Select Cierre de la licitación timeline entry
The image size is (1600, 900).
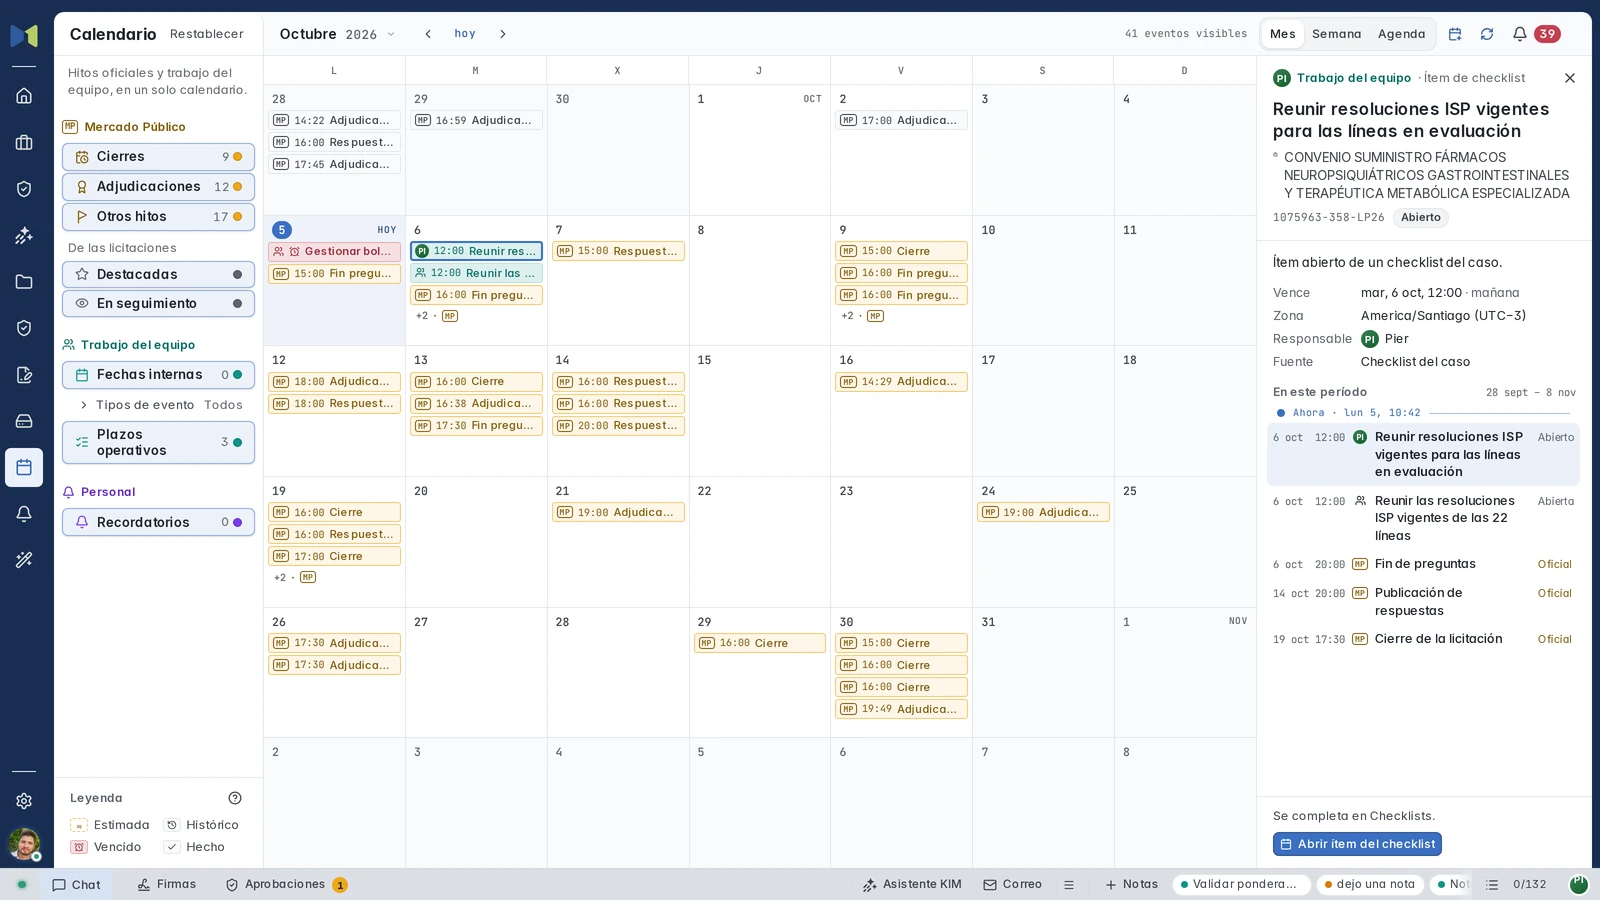point(1423,639)
